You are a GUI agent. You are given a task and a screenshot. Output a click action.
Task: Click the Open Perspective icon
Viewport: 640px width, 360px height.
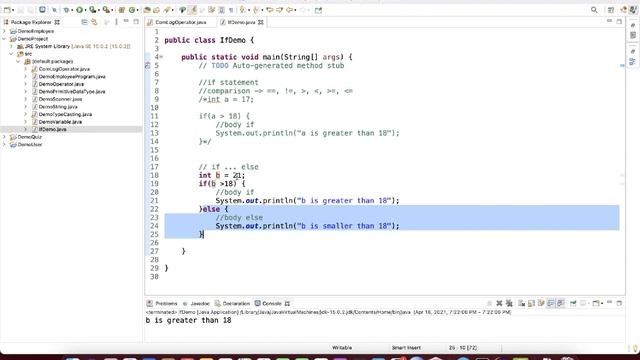pyautogui.click(x=611, y=10)
